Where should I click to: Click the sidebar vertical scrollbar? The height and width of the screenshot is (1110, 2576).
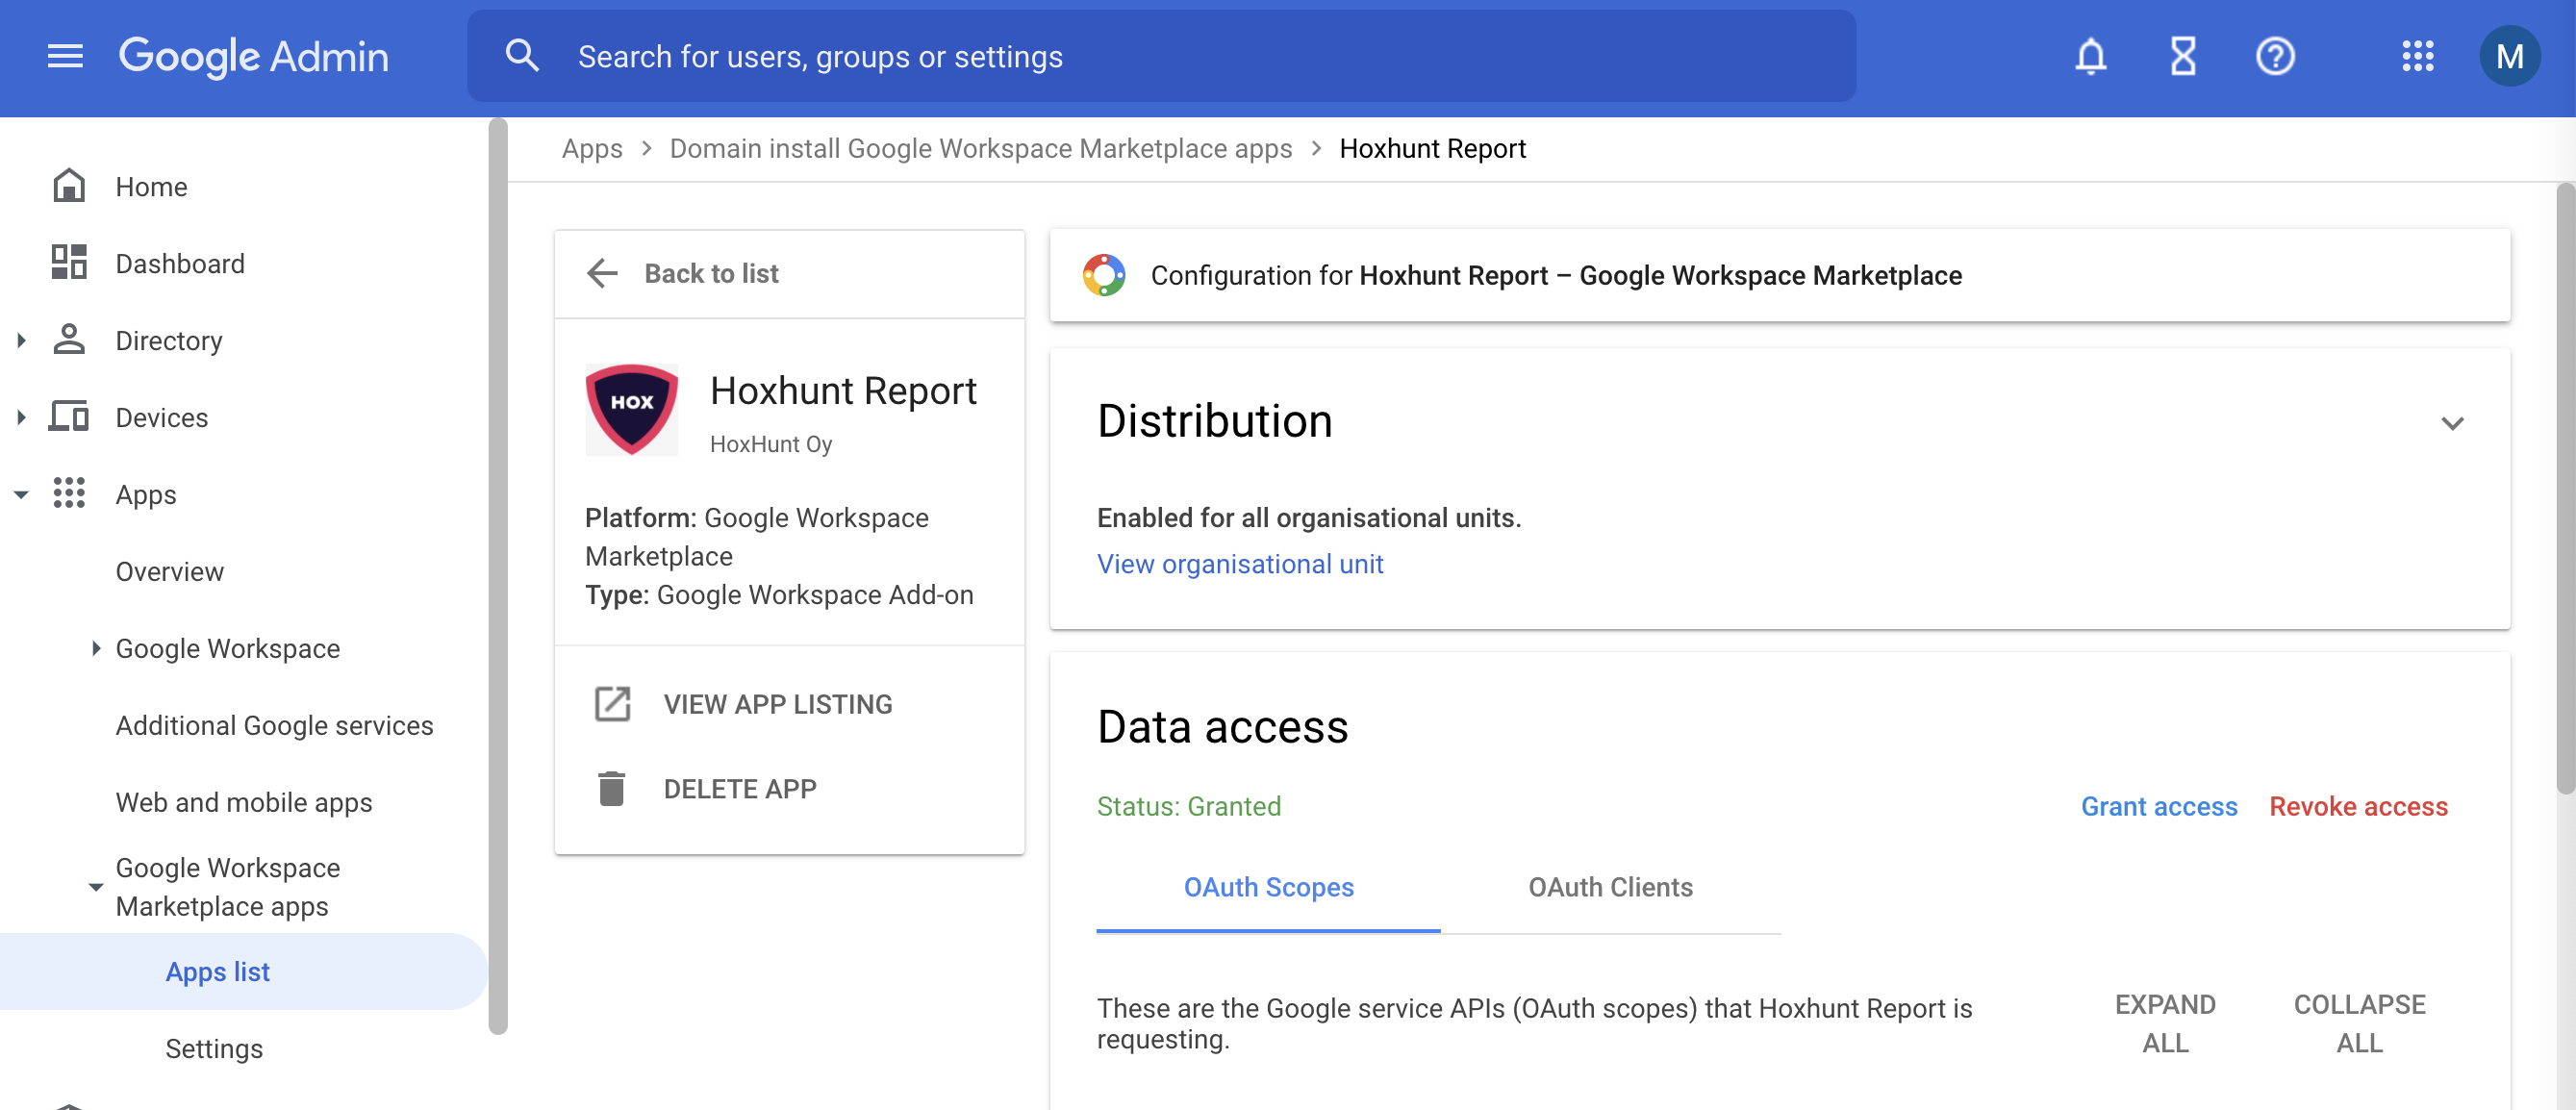(498, 575)
